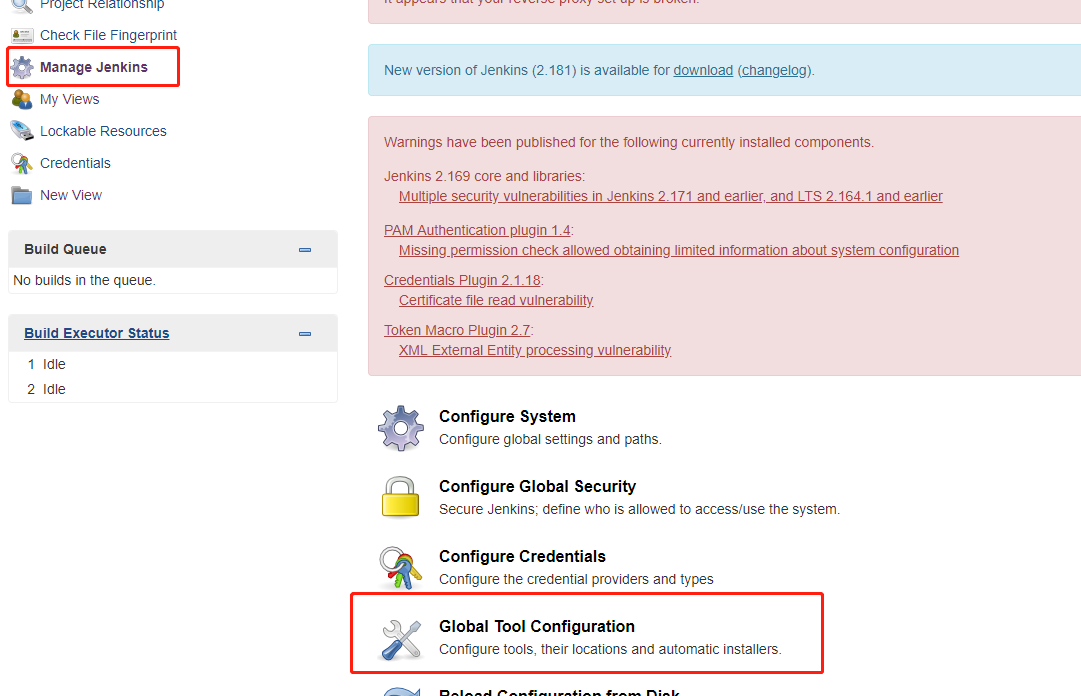Open Credentials Plugin 2.1.18 link

[x=462, y=280]
